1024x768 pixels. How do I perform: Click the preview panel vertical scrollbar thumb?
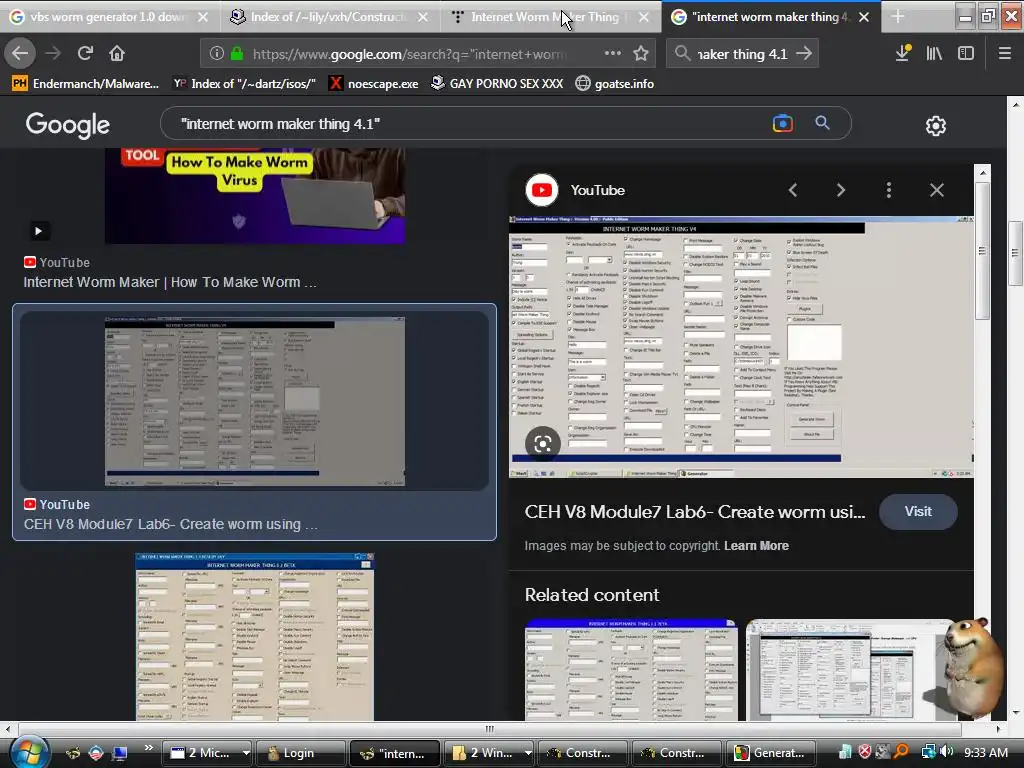click(x=982, y=251)
